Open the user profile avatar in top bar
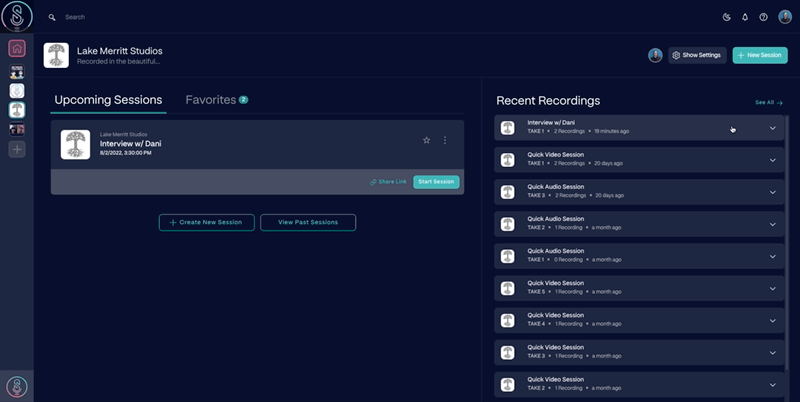The image size is (800, 402). click(x=785, y=17)
